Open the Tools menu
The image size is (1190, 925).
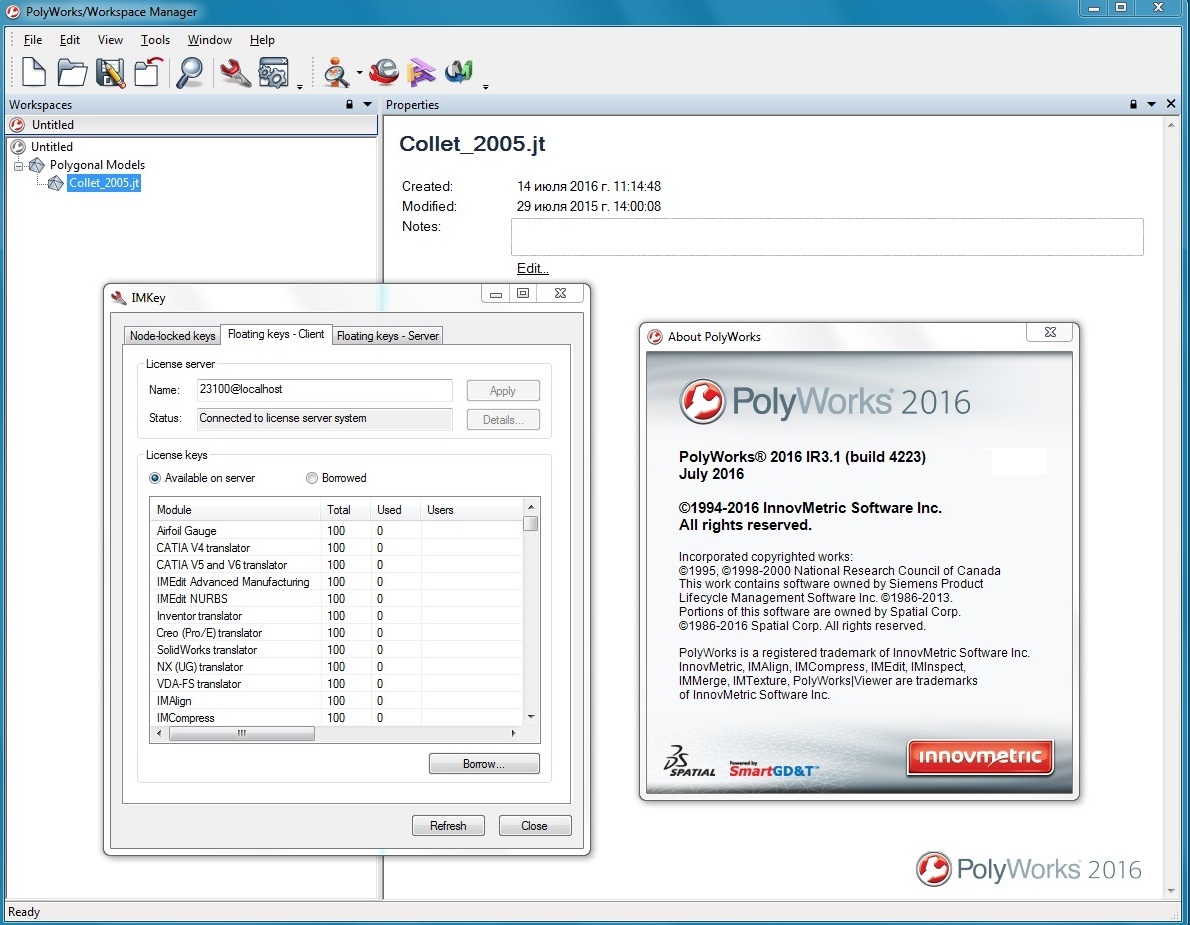pyautogui.click(x=155, y=39)
